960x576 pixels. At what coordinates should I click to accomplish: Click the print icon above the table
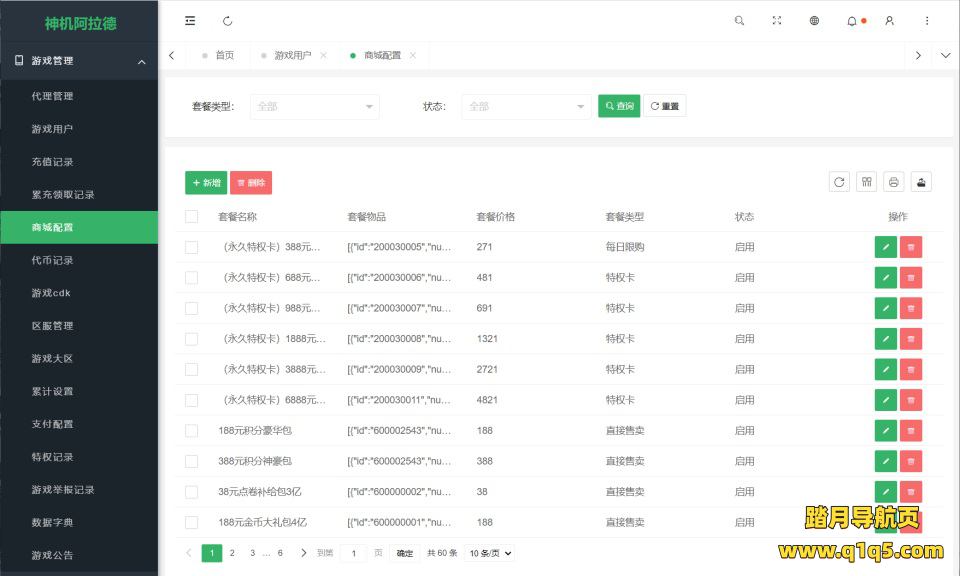894,182
